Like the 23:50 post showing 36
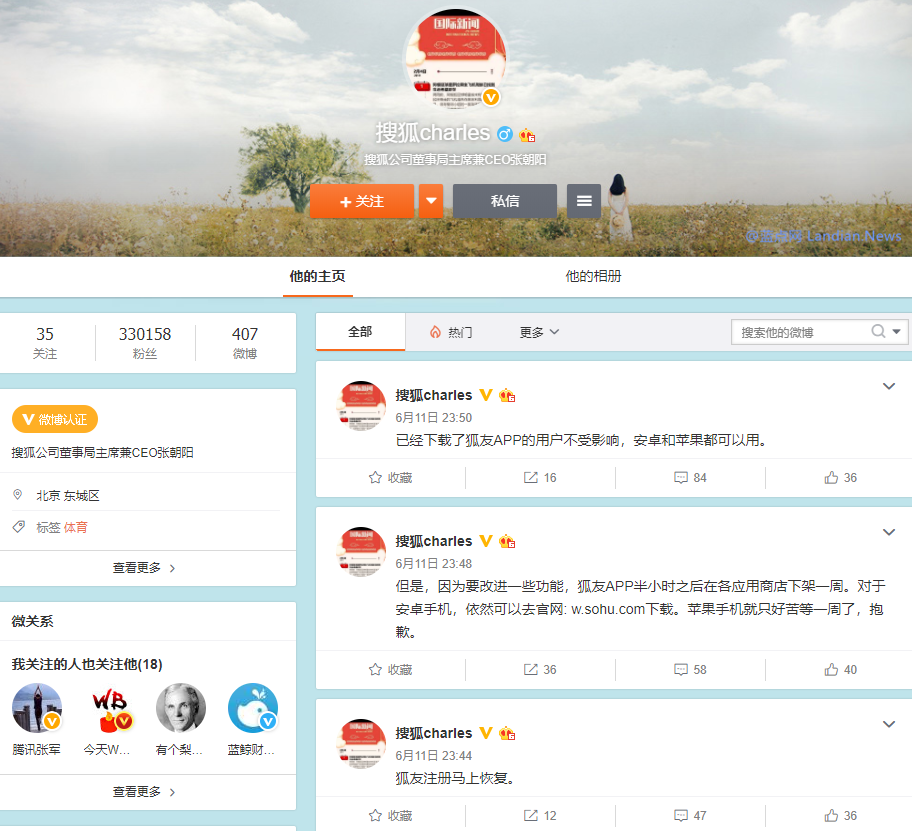 point(840,477)
